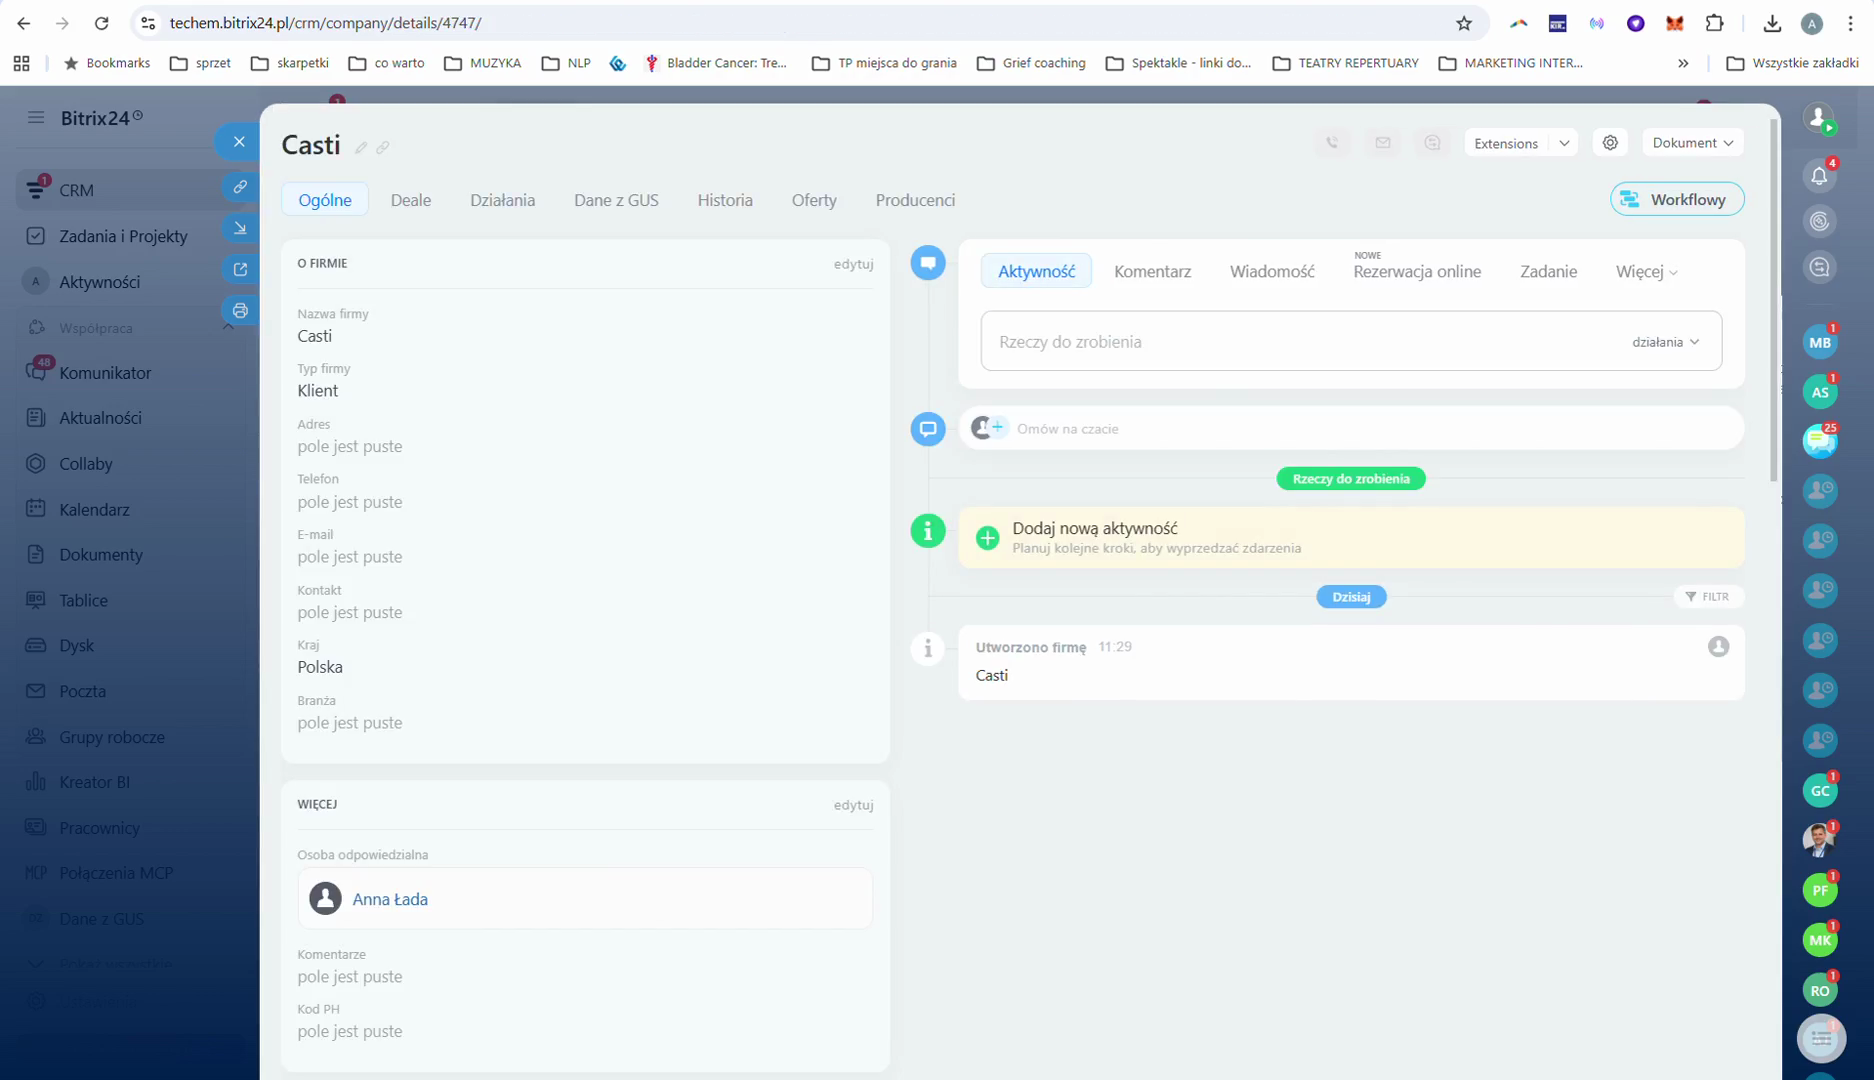
Task: Expand the Więcej timeline dropdown
Action: 1647,271
